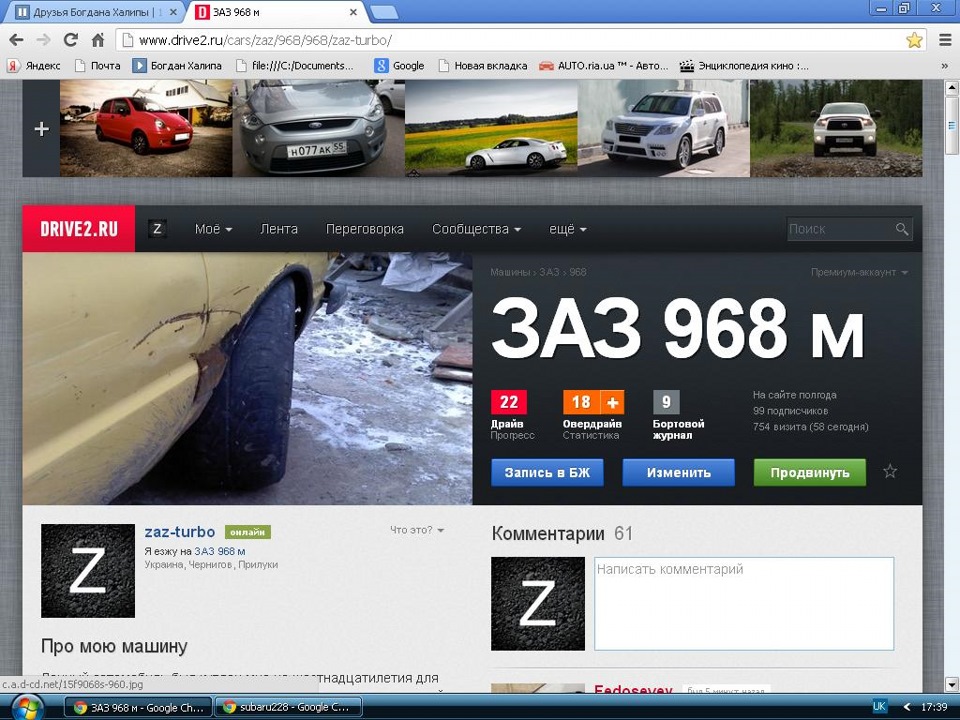Click the zaz-turbo Z avatar
The width and height of the screenshot is (960, 720).
coord(88,571)
